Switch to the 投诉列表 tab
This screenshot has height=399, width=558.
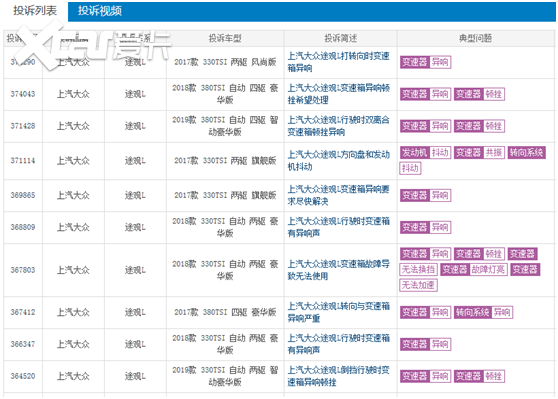[x=35, y=11]
